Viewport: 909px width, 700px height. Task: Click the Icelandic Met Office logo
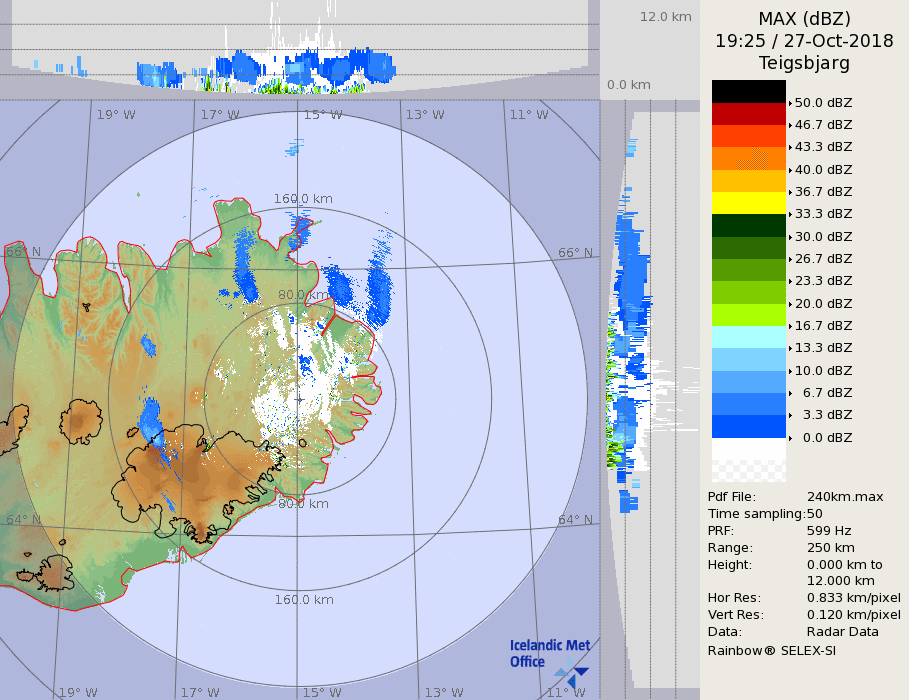click(x=550, y=660)
